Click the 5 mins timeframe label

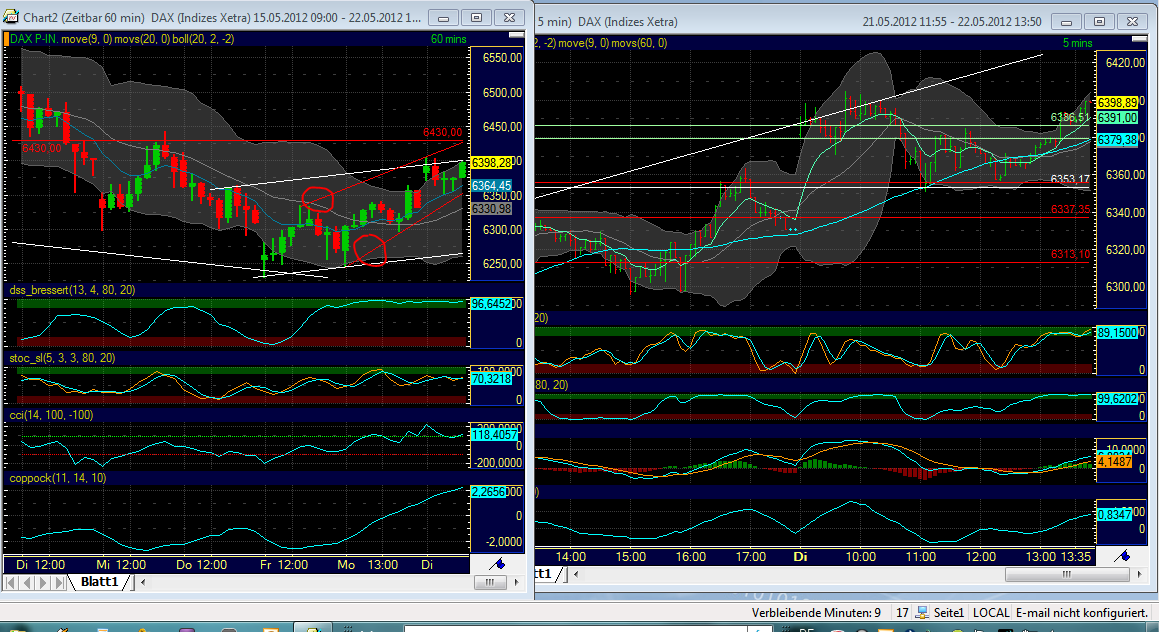coord(1078,43)
